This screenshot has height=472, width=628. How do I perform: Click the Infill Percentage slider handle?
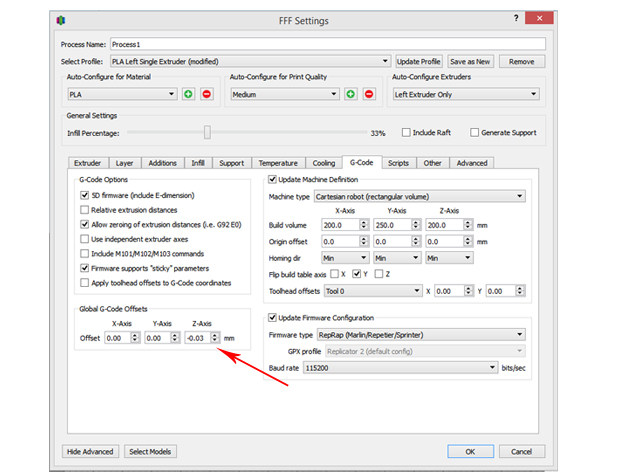point(207,132)
